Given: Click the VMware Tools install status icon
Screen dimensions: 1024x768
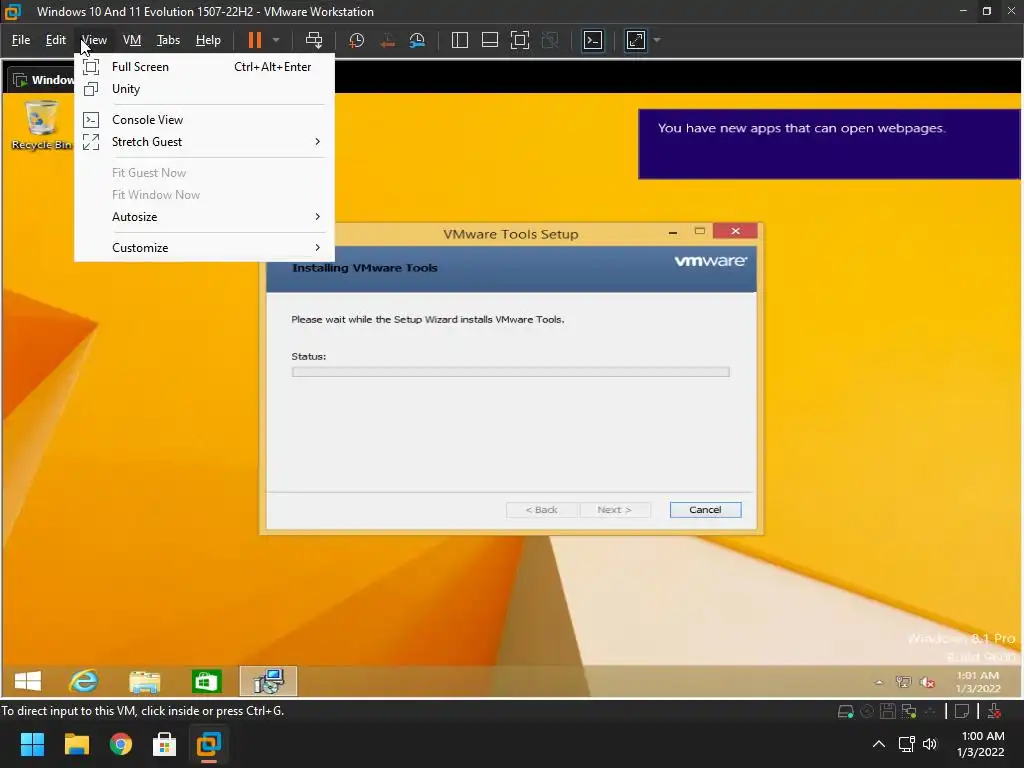Looking at the screenshot, I should [994, 711].
